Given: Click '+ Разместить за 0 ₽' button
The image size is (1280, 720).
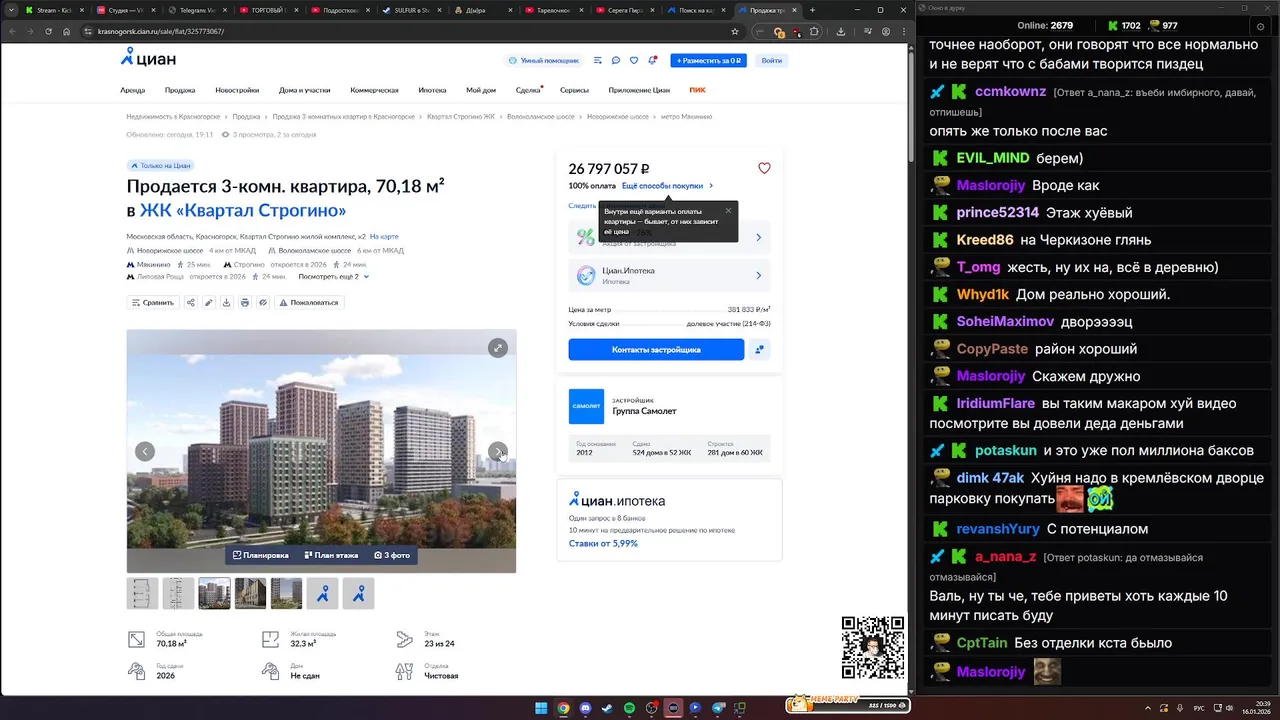Looking at the screenshot, I should [x=709, y=61].
